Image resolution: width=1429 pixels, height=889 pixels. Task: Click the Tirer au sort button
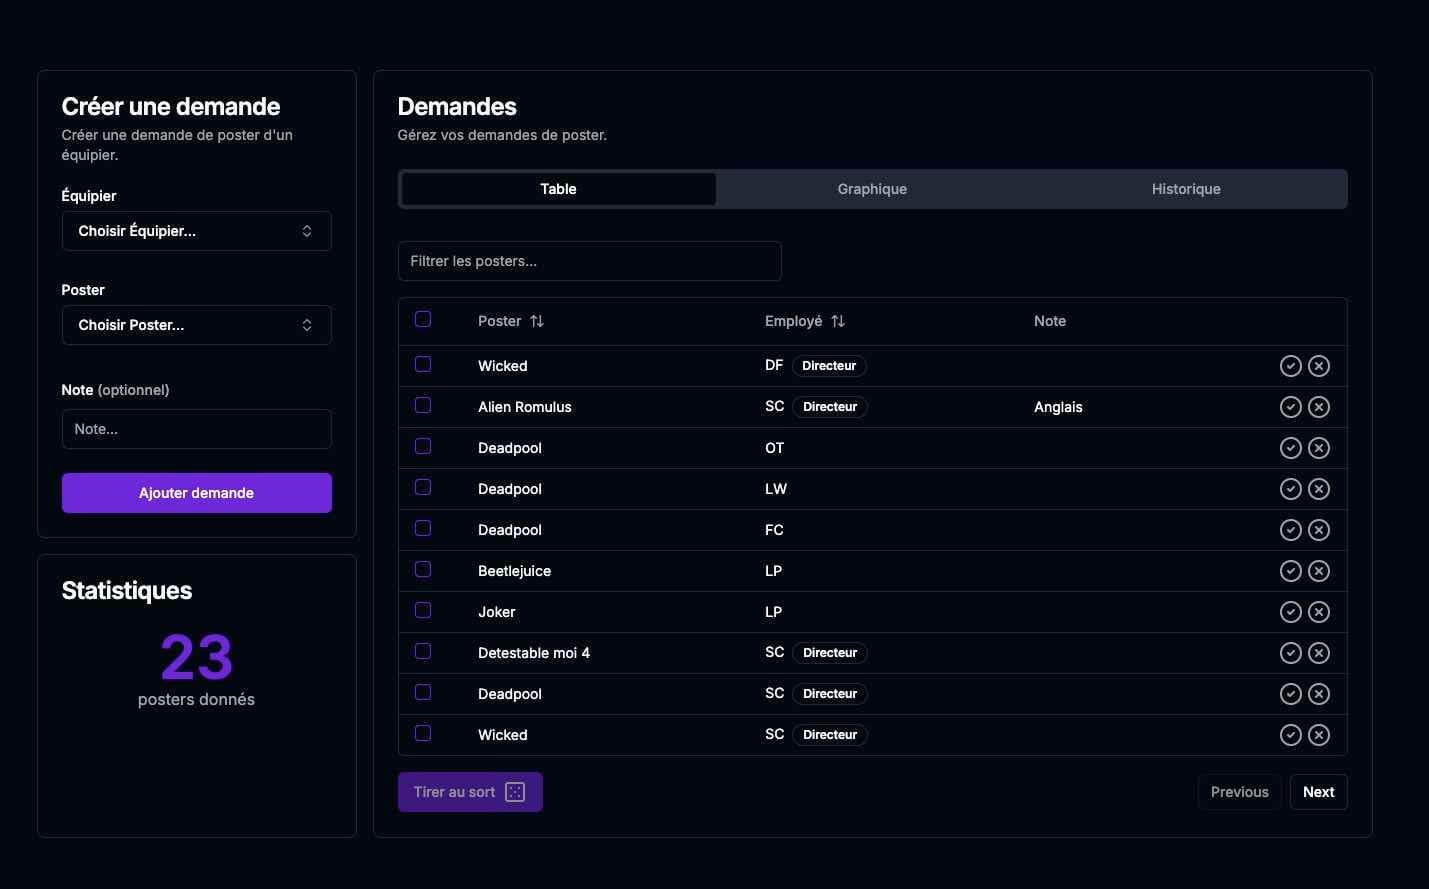pos(470,792)
